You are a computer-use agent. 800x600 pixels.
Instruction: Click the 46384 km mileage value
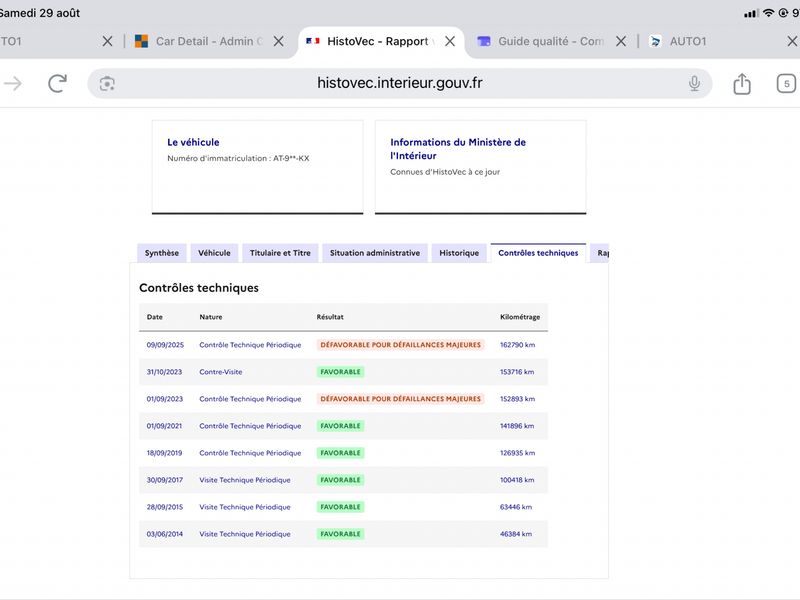coord(516,534)
